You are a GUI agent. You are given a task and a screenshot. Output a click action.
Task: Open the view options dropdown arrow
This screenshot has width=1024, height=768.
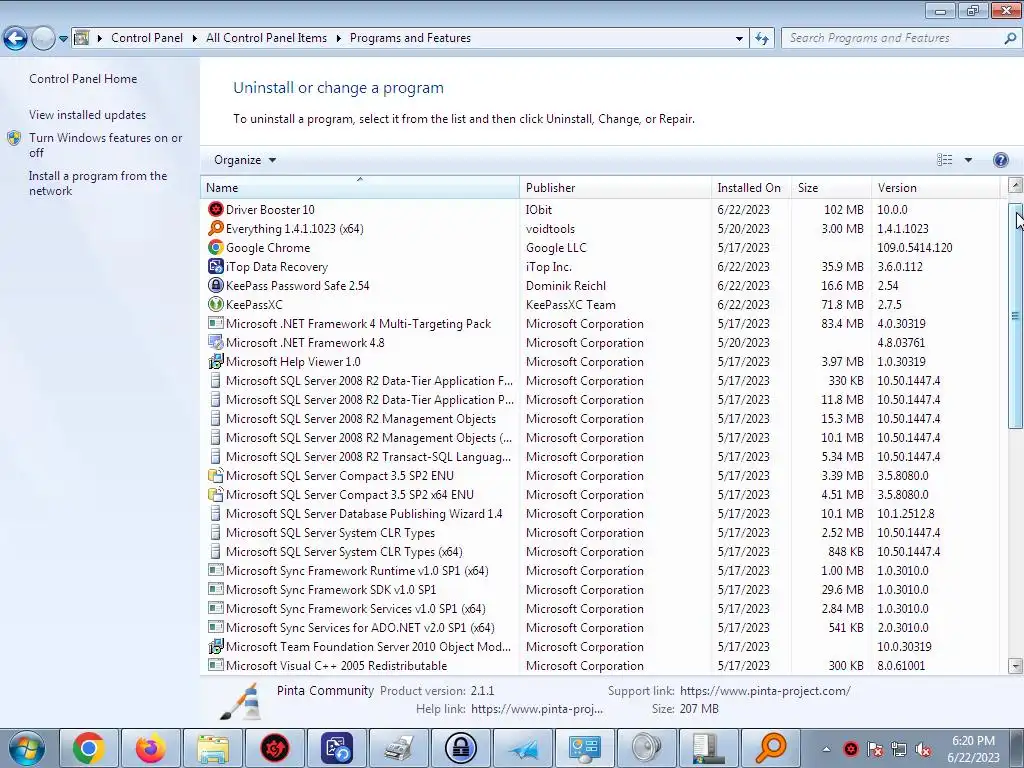point(968,160)
